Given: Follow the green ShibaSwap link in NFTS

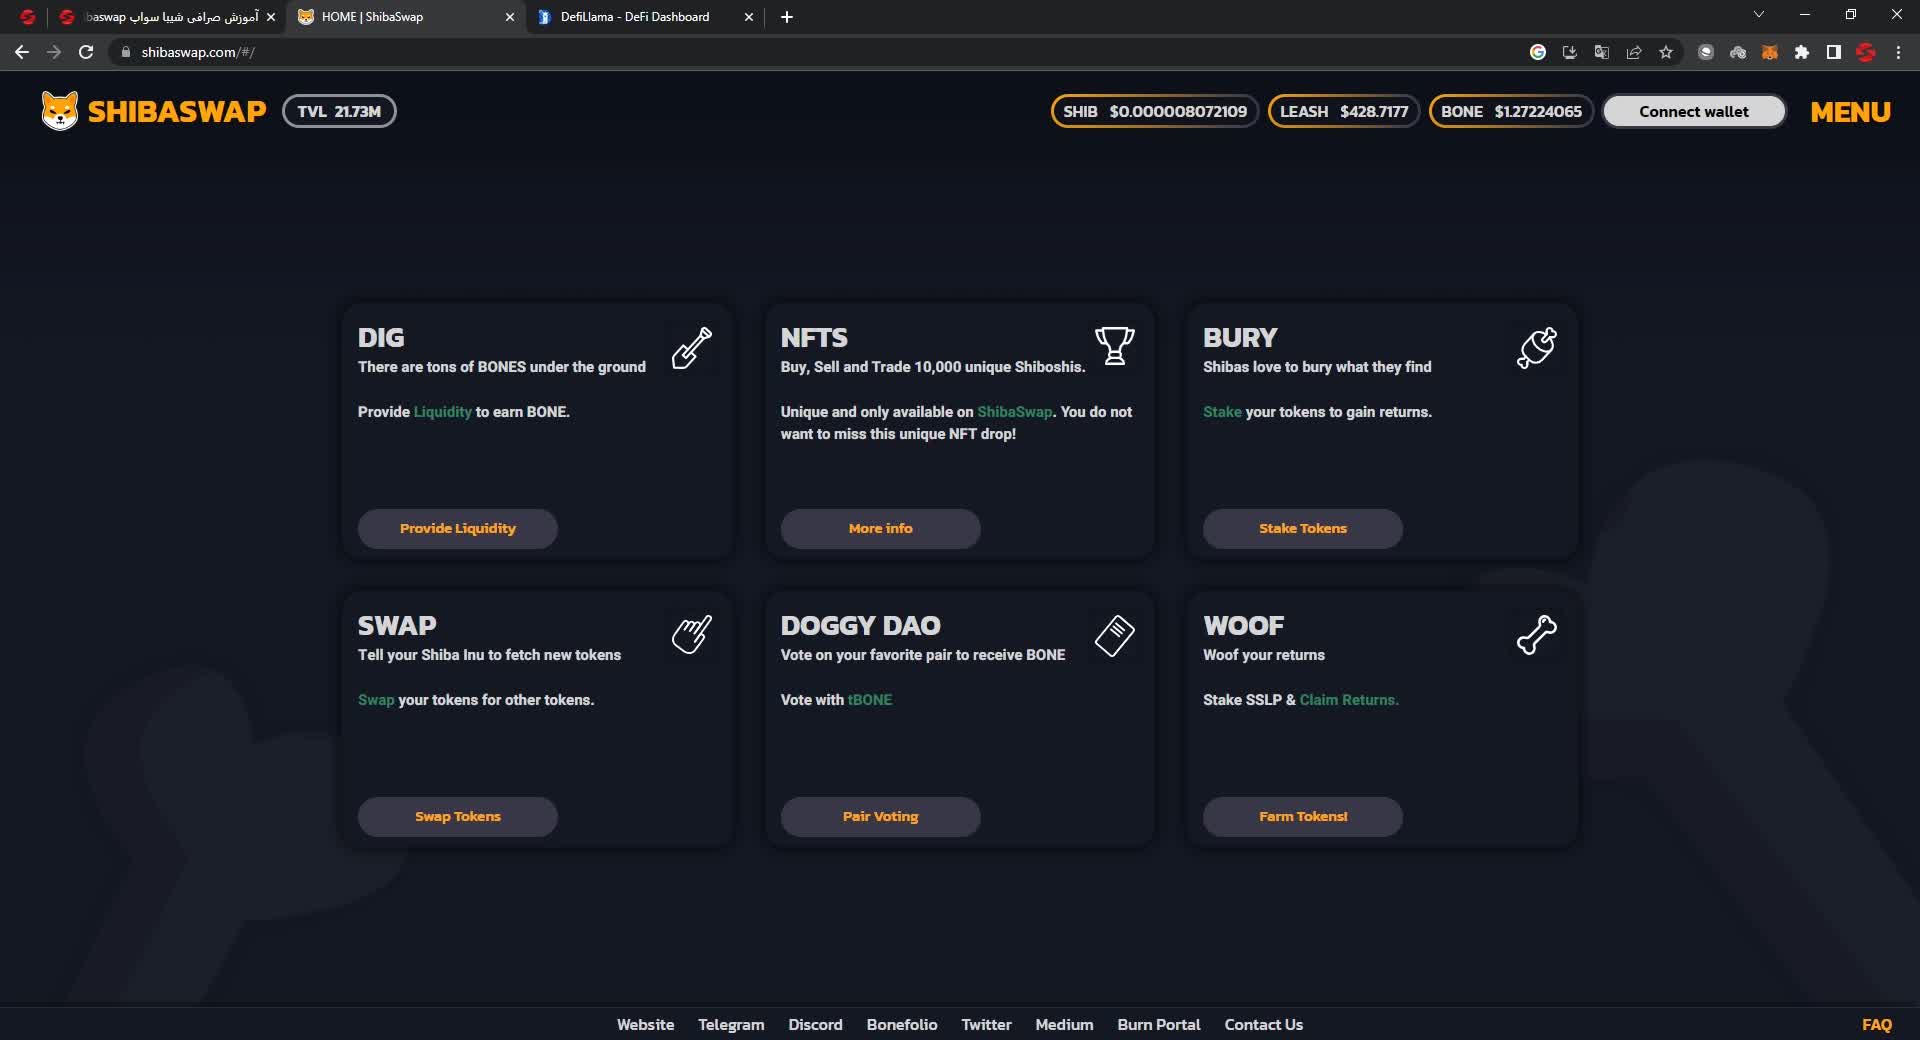Looking at the screenshot, I should (1015, 412).
